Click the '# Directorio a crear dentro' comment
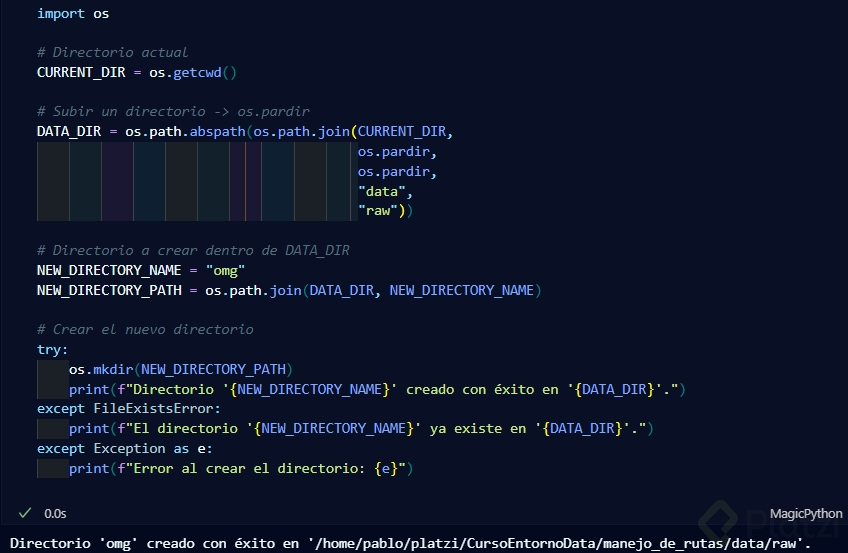 pyautogui.click(x=193, y=250)
